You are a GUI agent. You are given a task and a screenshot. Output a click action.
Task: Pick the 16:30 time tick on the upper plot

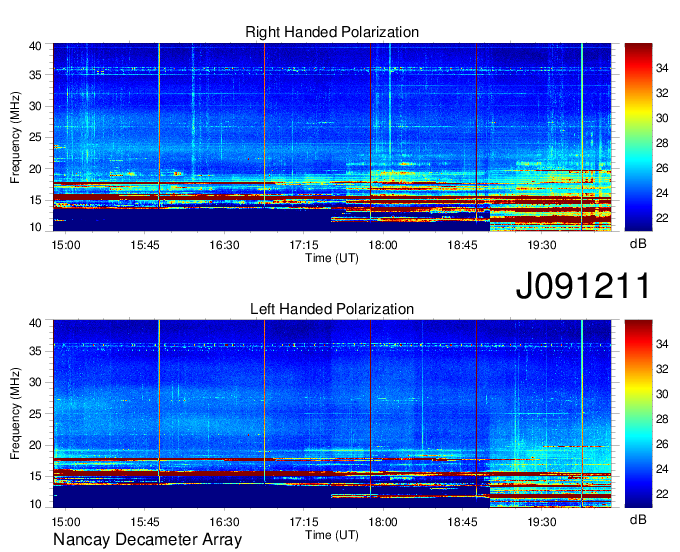click(224, 245)
